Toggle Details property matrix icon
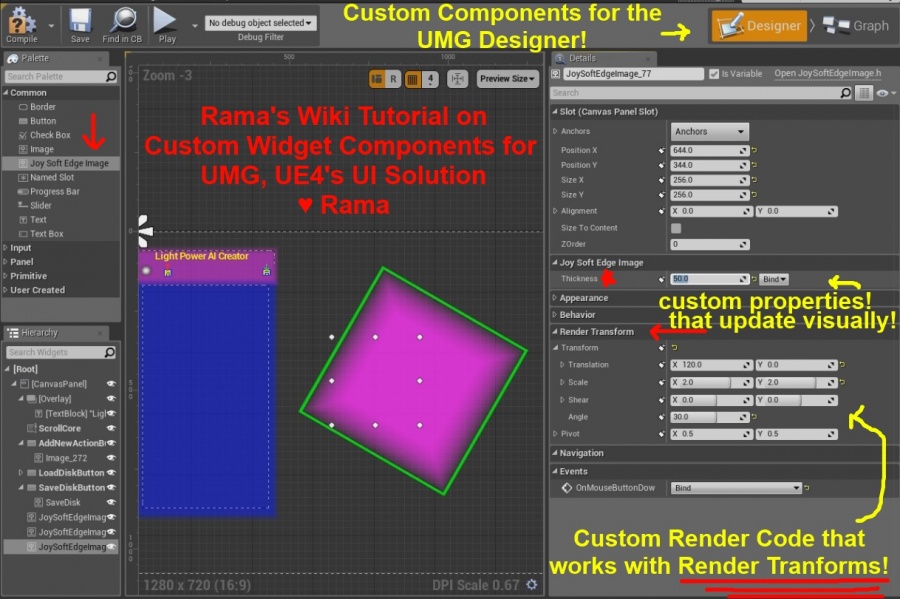 [x=864, y=93]
